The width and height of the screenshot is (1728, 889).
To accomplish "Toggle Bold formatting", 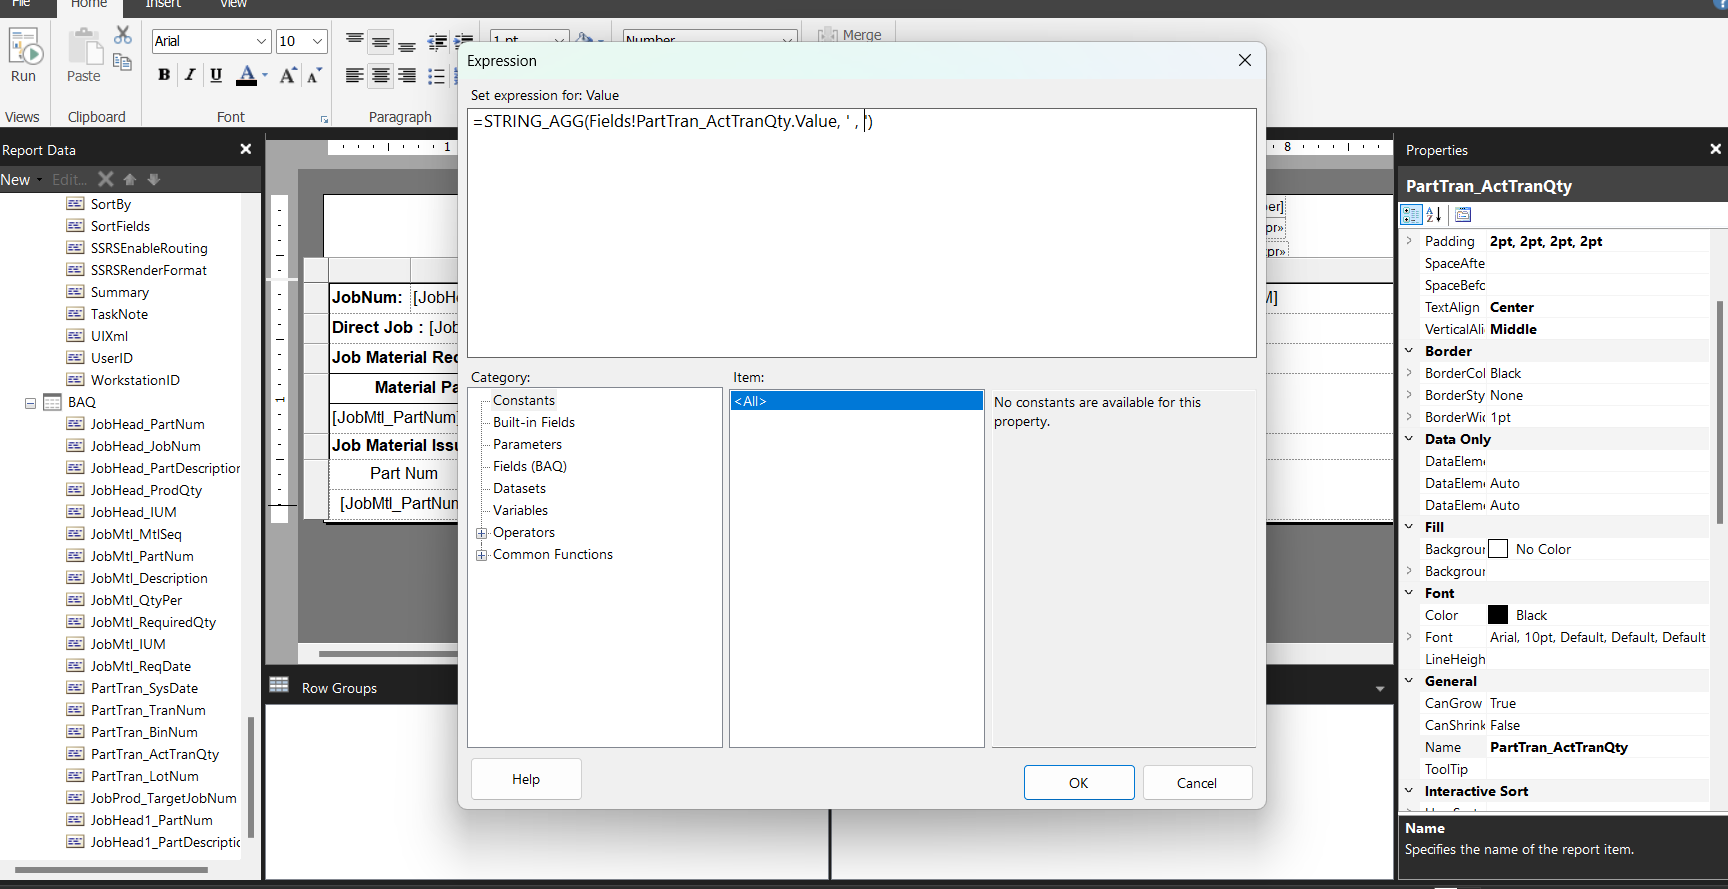I will point(164,75).
